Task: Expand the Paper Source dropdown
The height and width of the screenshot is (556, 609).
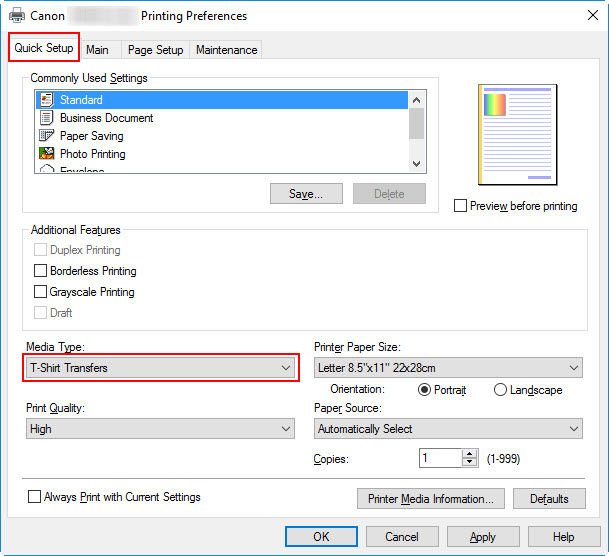Action: point(448,429)
